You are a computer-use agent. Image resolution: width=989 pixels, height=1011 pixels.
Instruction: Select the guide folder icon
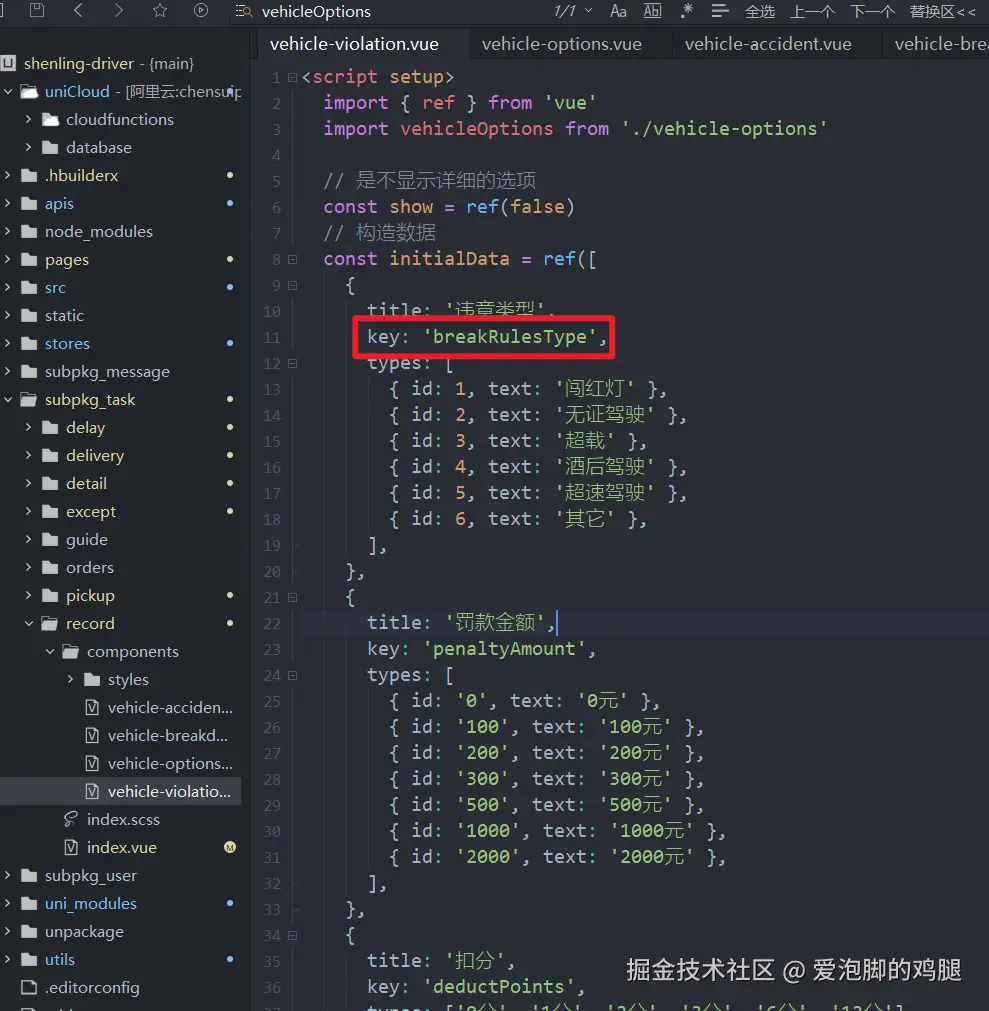click(50, 539)
